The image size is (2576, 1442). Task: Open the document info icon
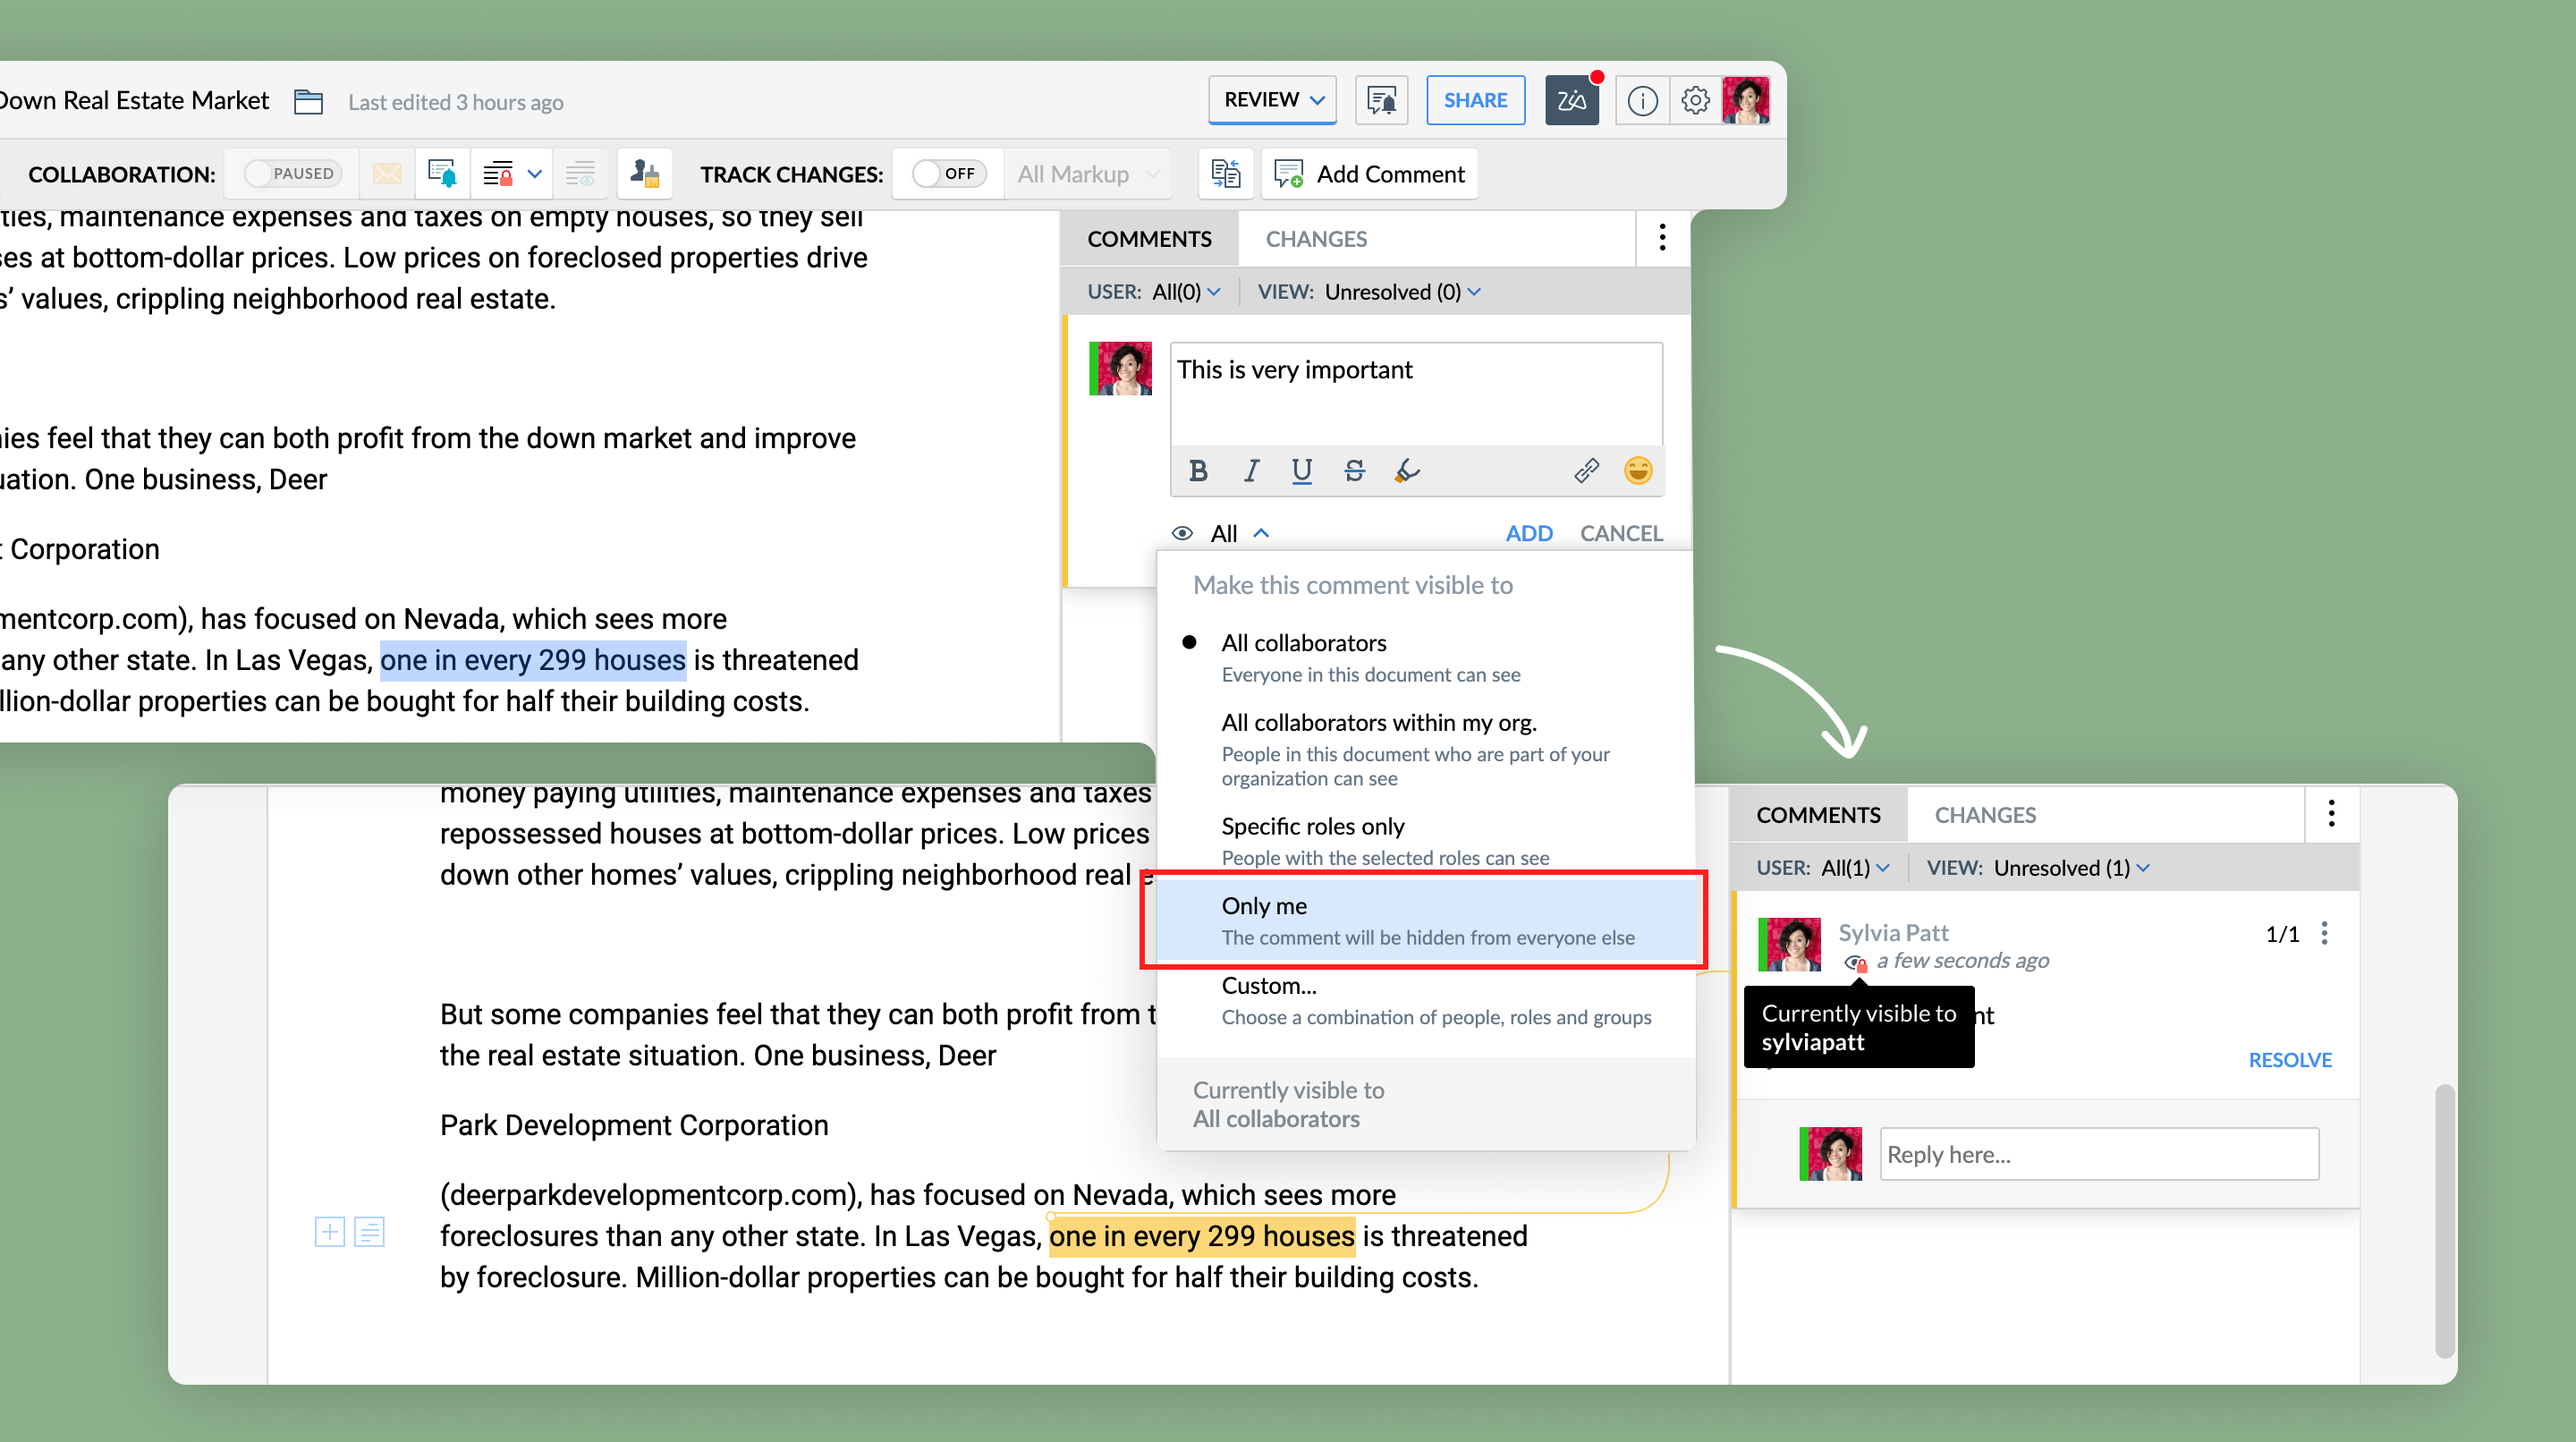pos(1642,101)
